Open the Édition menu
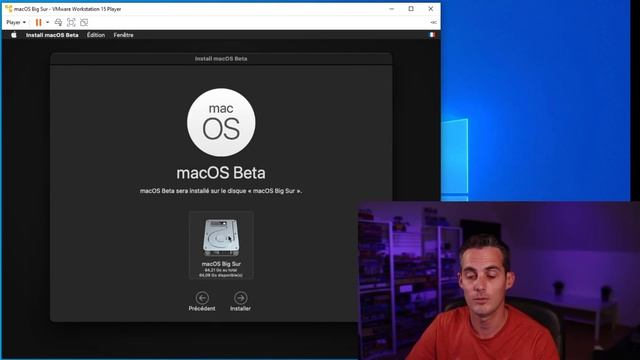 [96, 35]
